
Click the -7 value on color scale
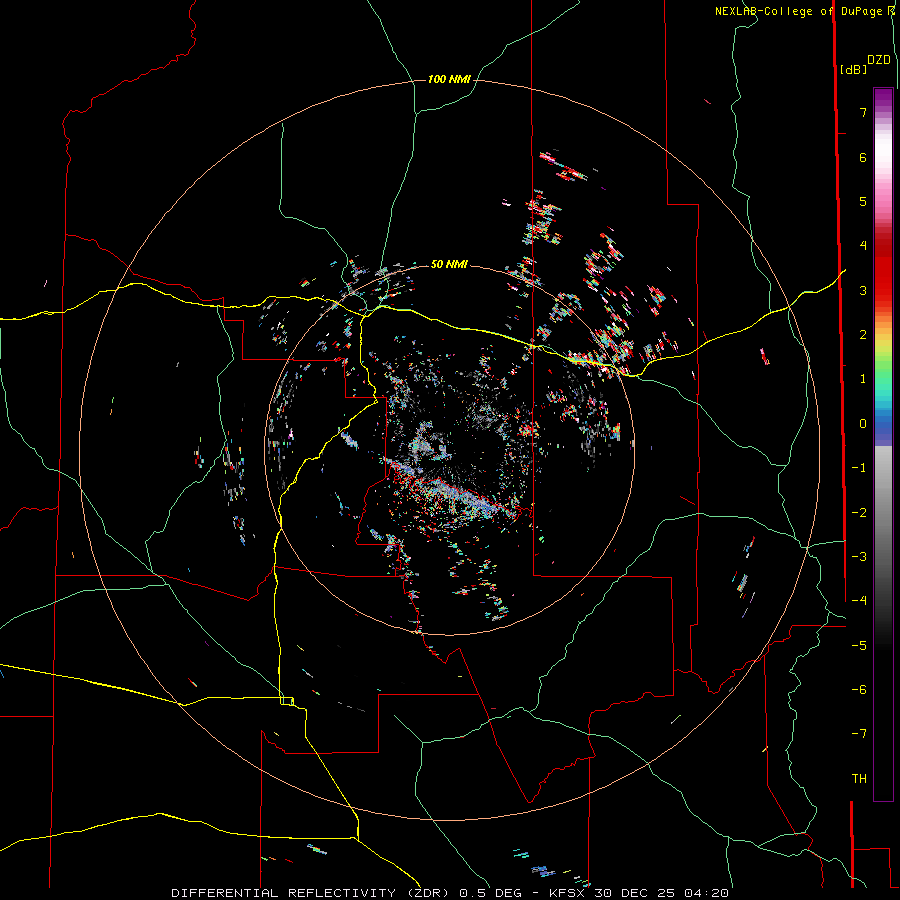coord(859,734)
